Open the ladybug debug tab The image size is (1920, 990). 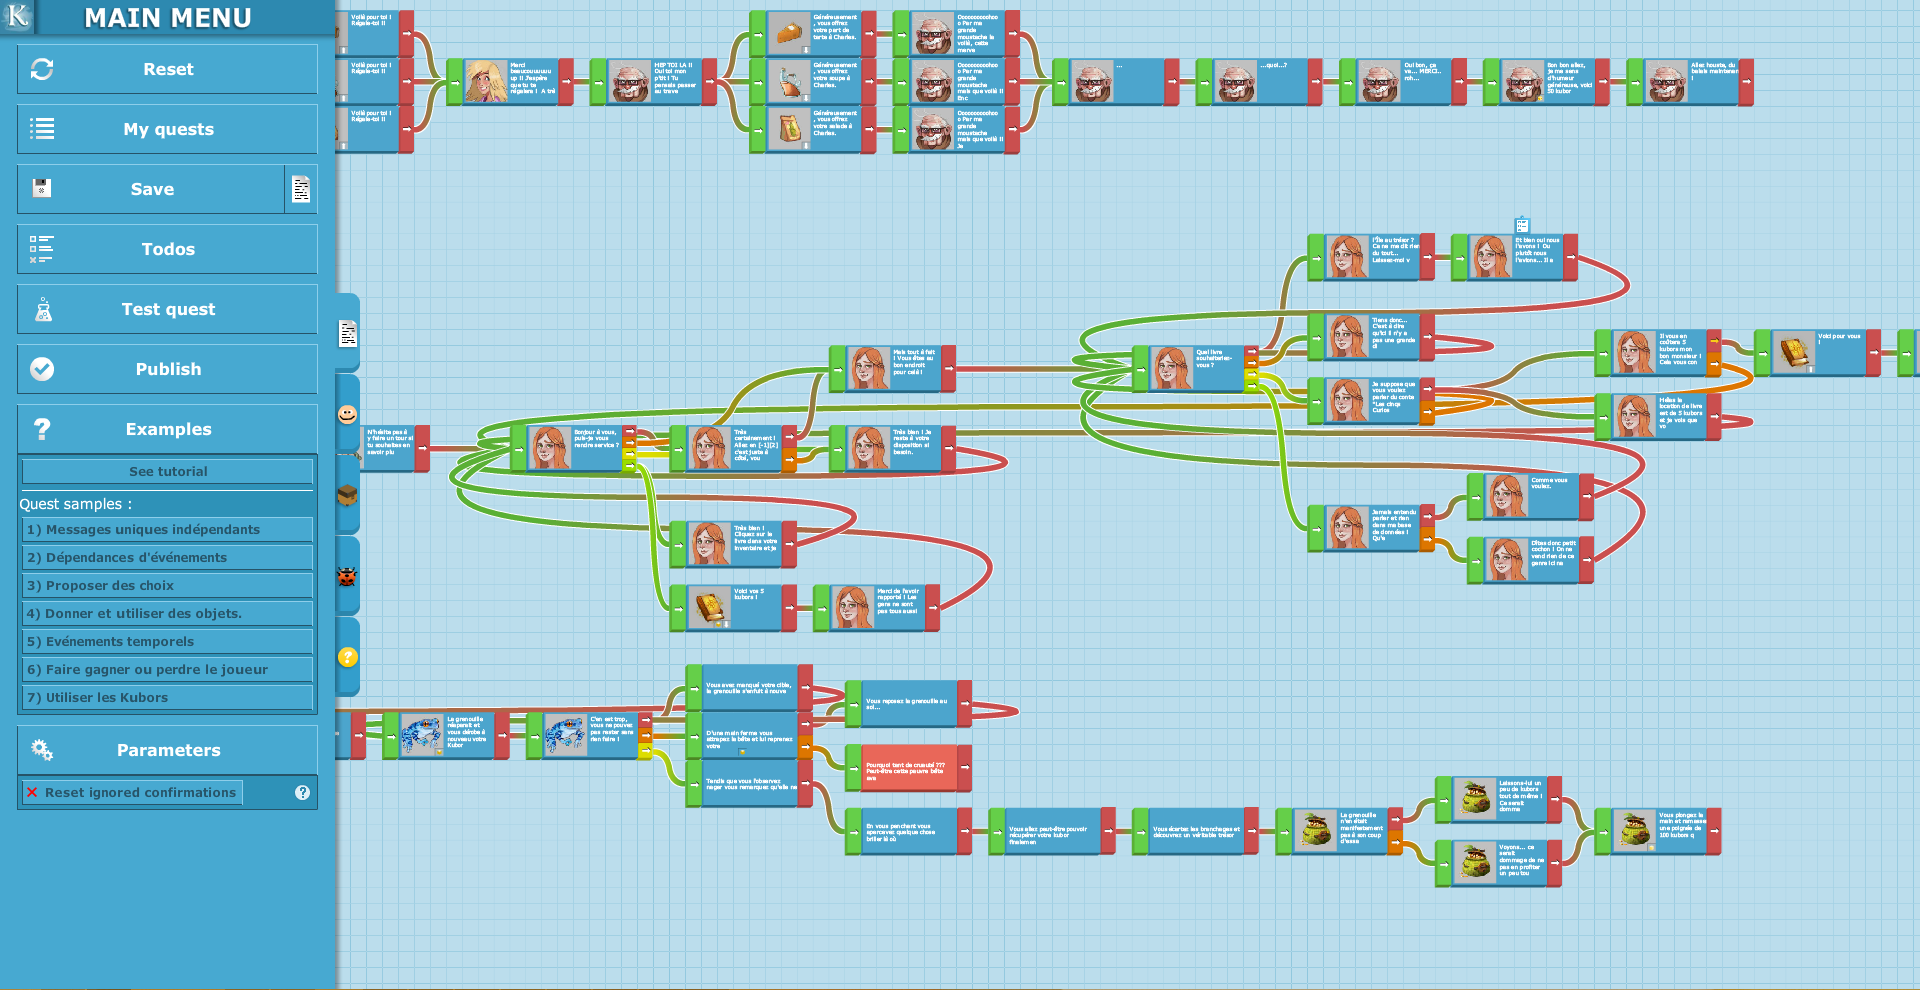click(347, 576)
